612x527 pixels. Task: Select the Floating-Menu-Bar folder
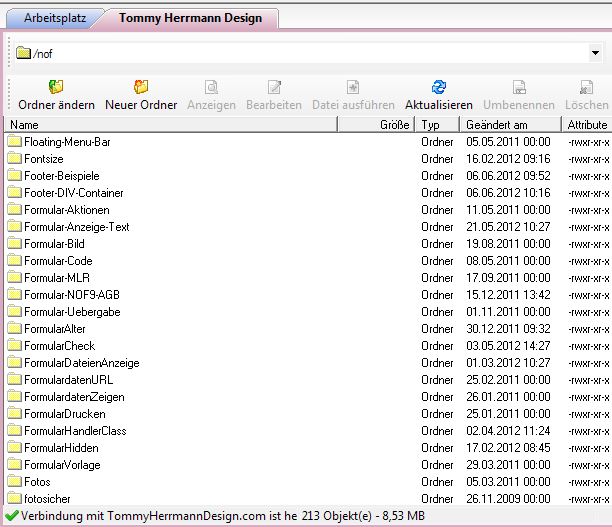pos(67,142)
